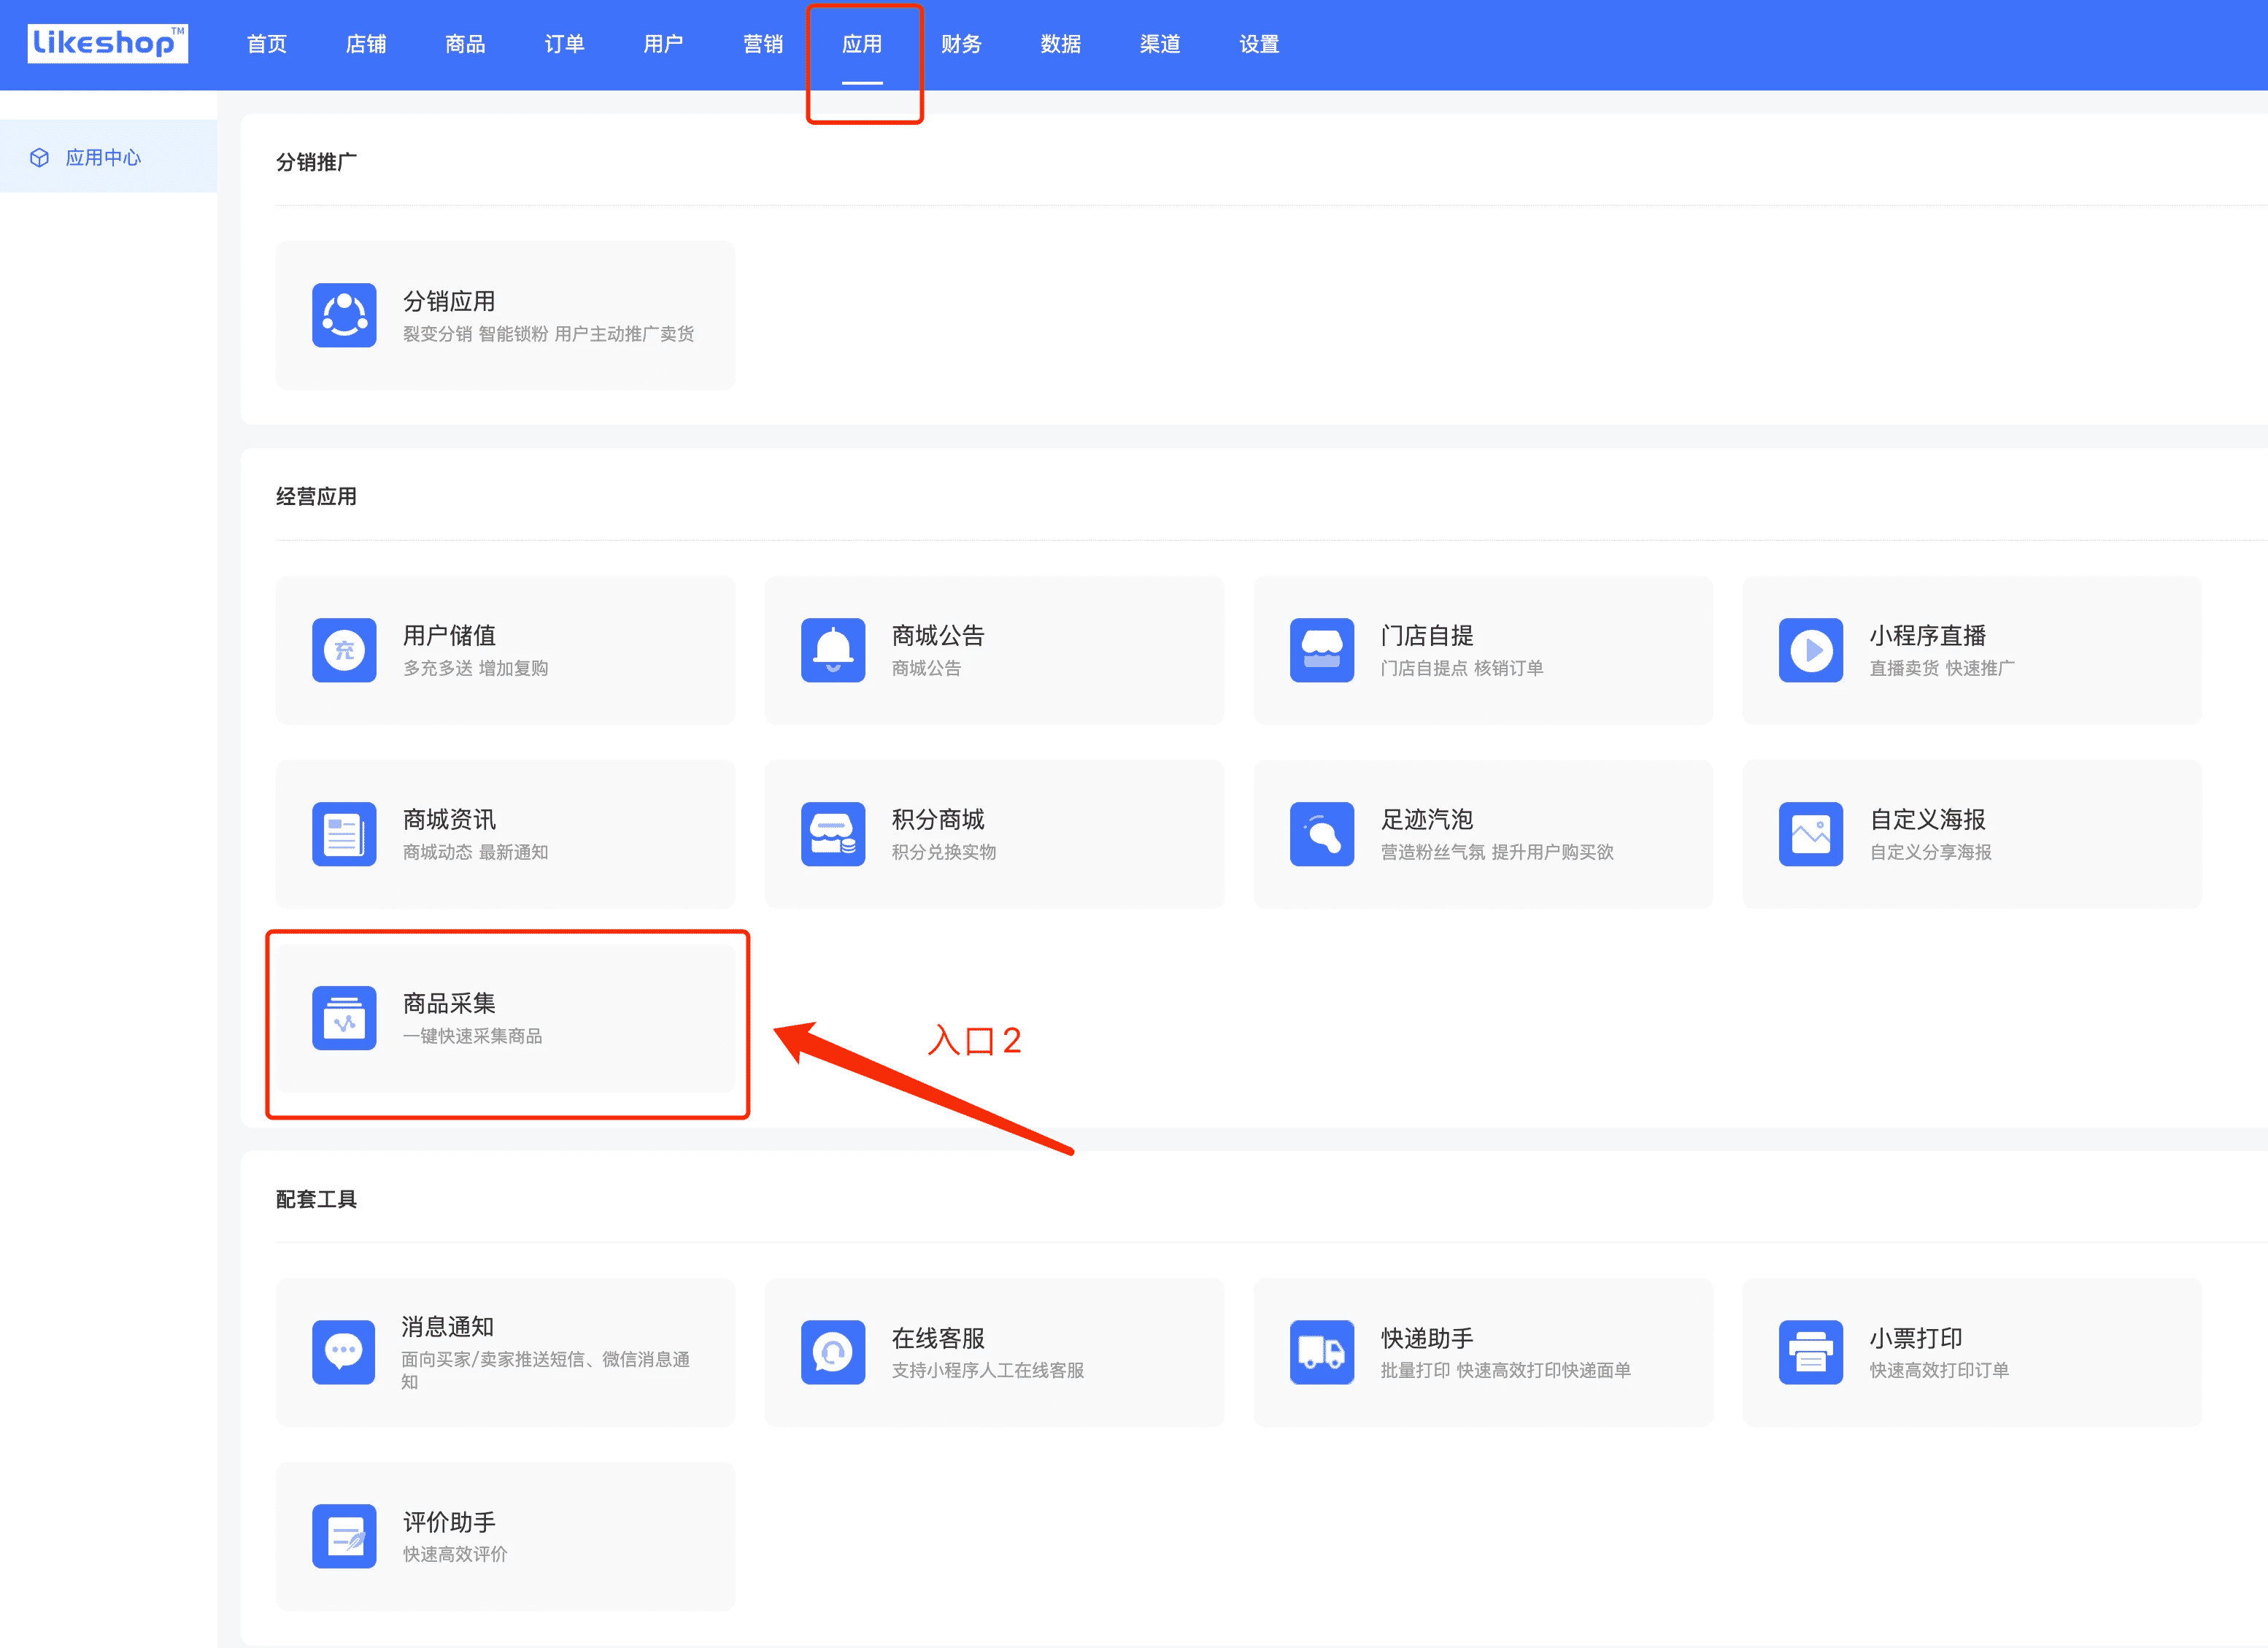Click the text 商城动态 最新通知
Image resolution: width=2268 pixels, height=1648 pixels.
[x=475, y=852]
